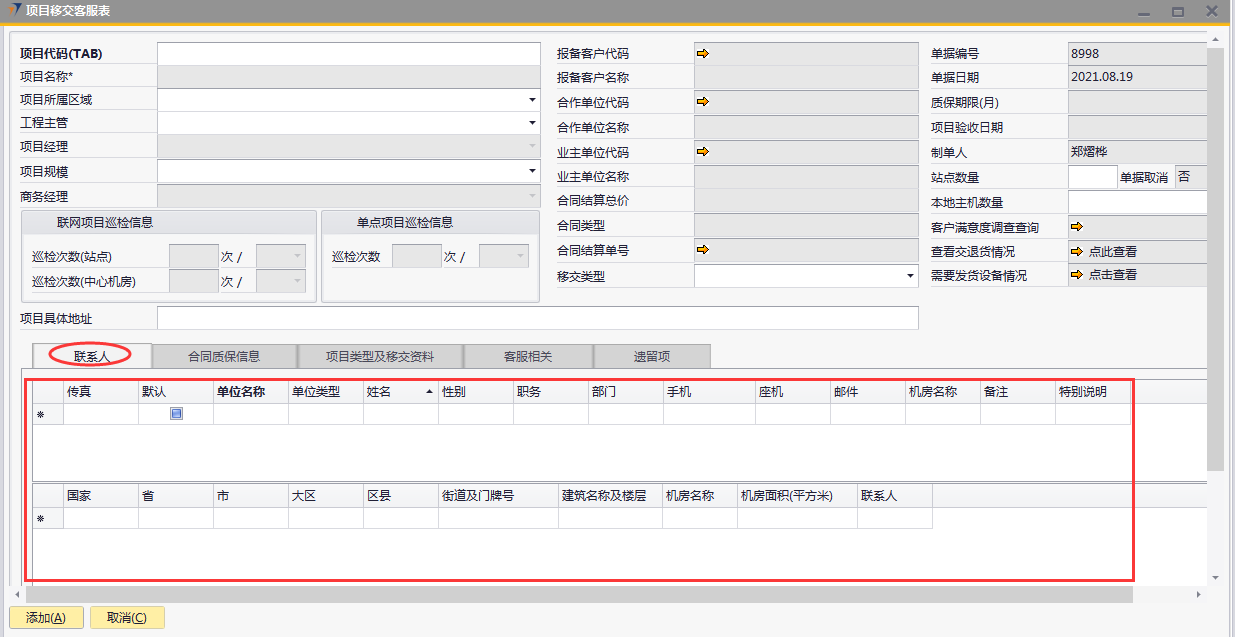
Task: Open the 工程主管 dropdown list
Action: [x=532, y=123]
